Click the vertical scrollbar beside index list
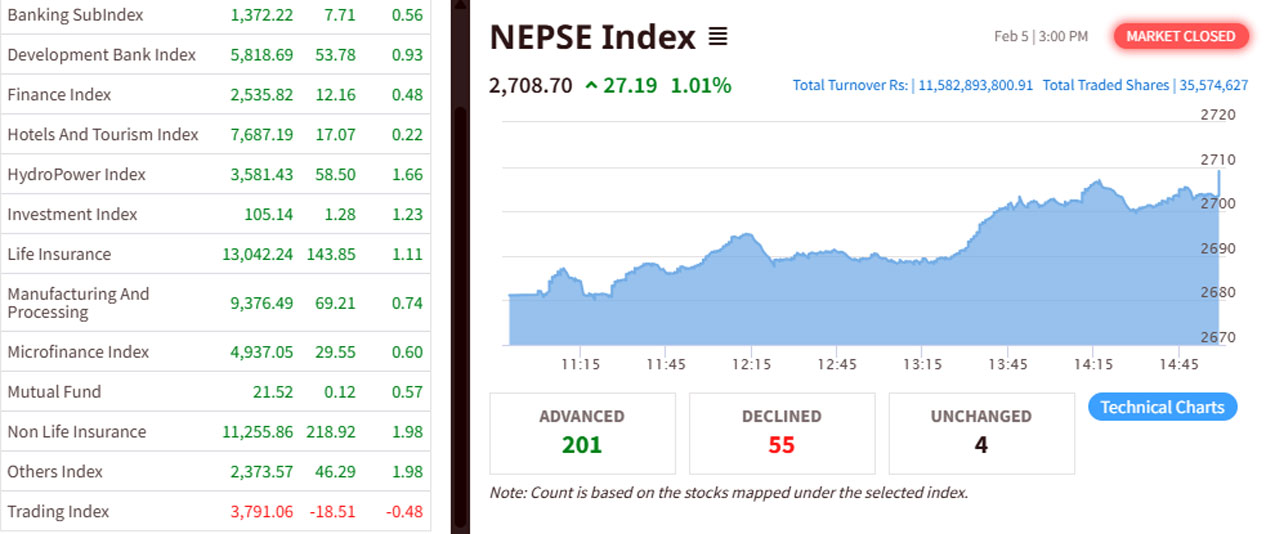1266x534 pixels. pyautogui.click(x=460, y=300)
